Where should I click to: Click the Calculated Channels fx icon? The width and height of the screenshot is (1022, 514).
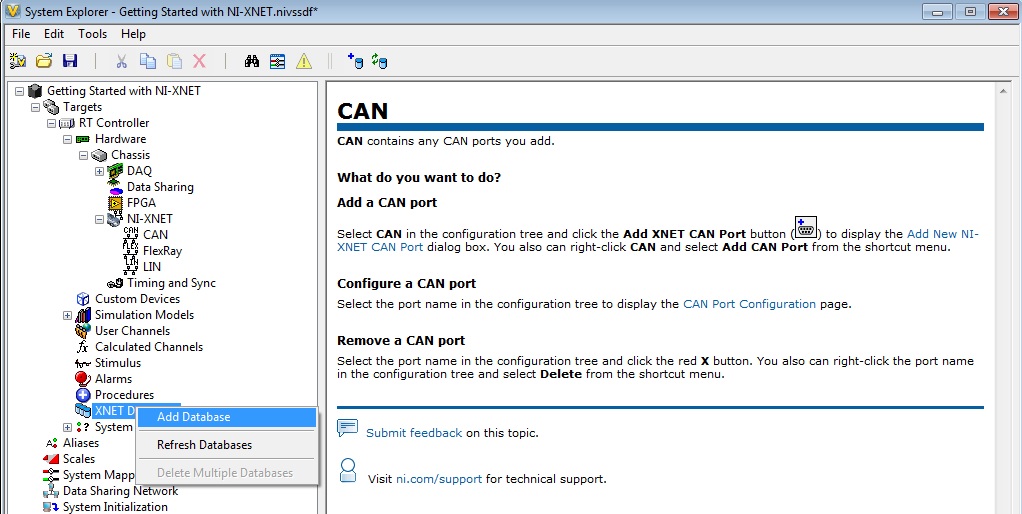[x=83, y=347]
